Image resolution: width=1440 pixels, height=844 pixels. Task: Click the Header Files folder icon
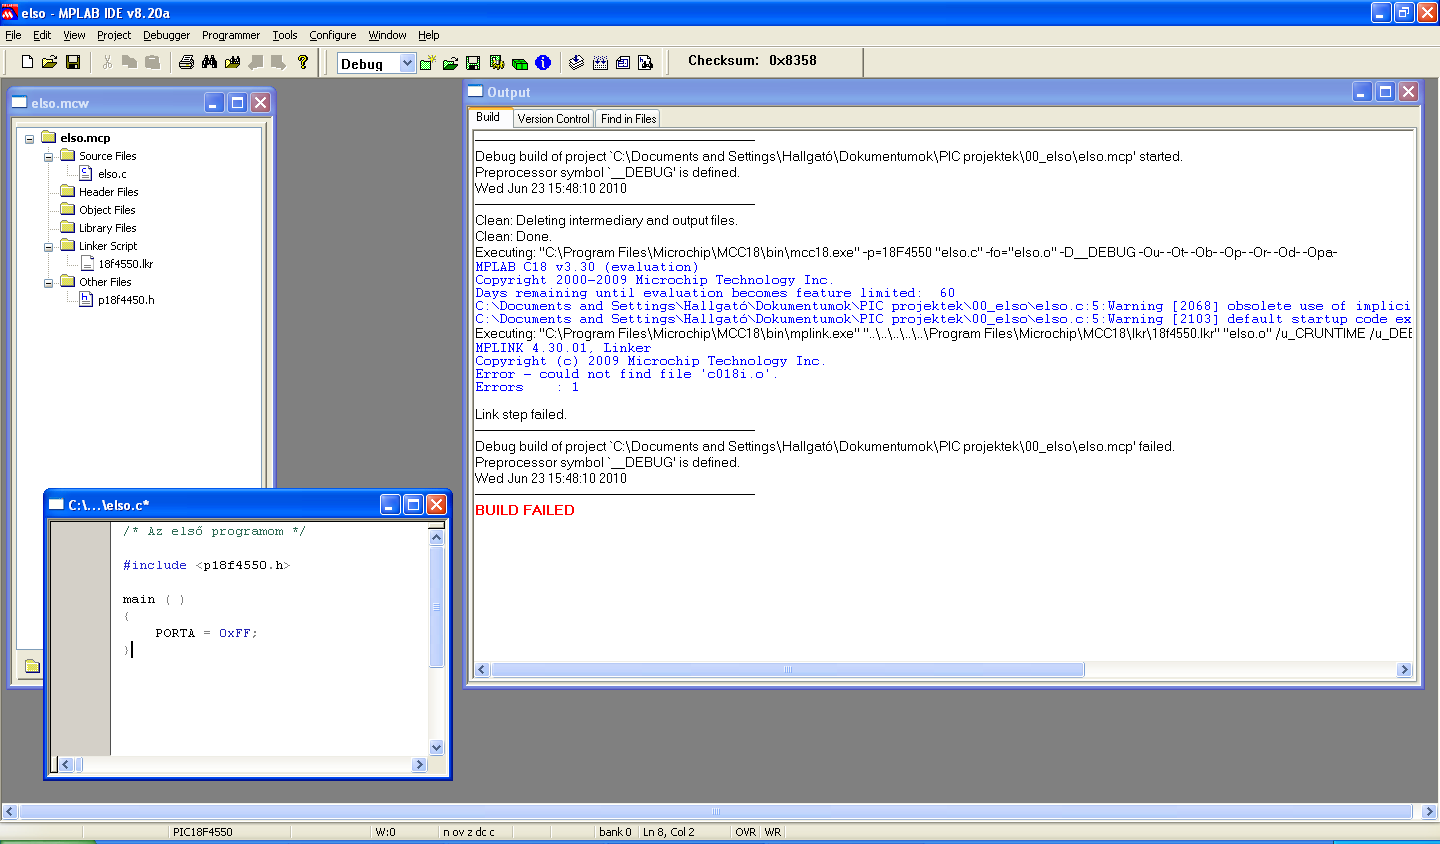point(68,191)
